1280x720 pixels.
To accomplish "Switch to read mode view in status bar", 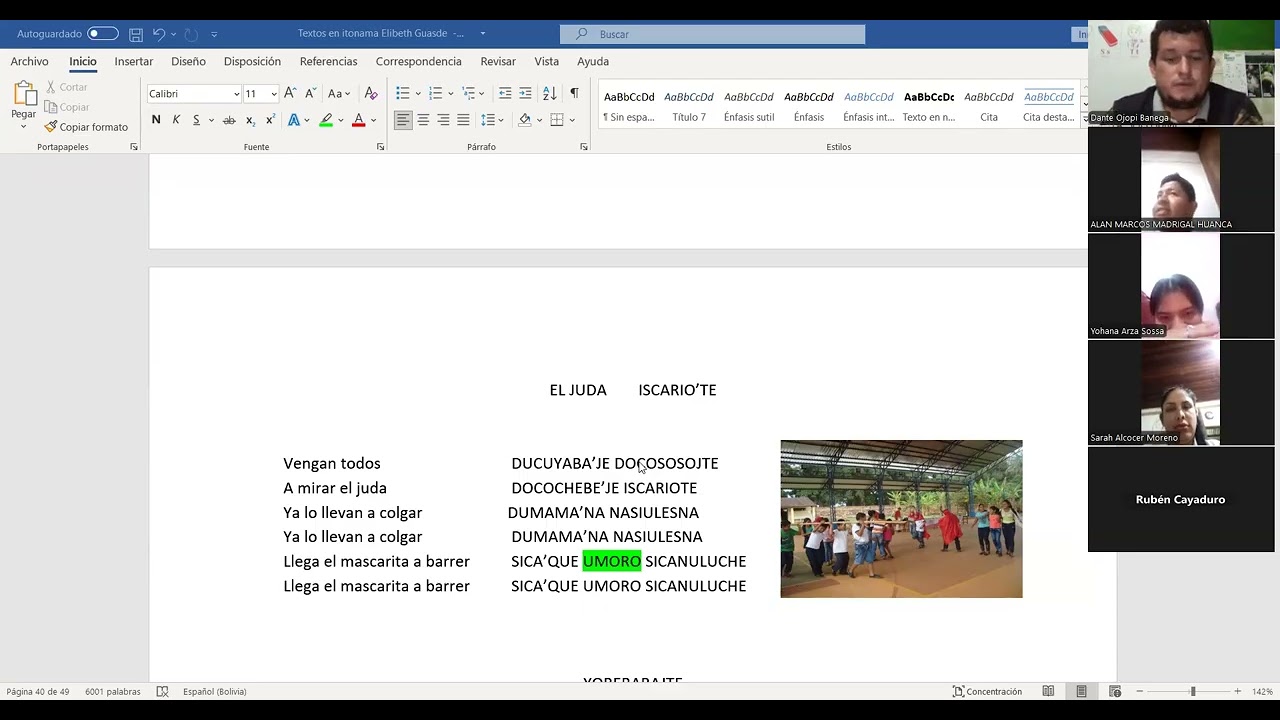I will (1048, 691).
